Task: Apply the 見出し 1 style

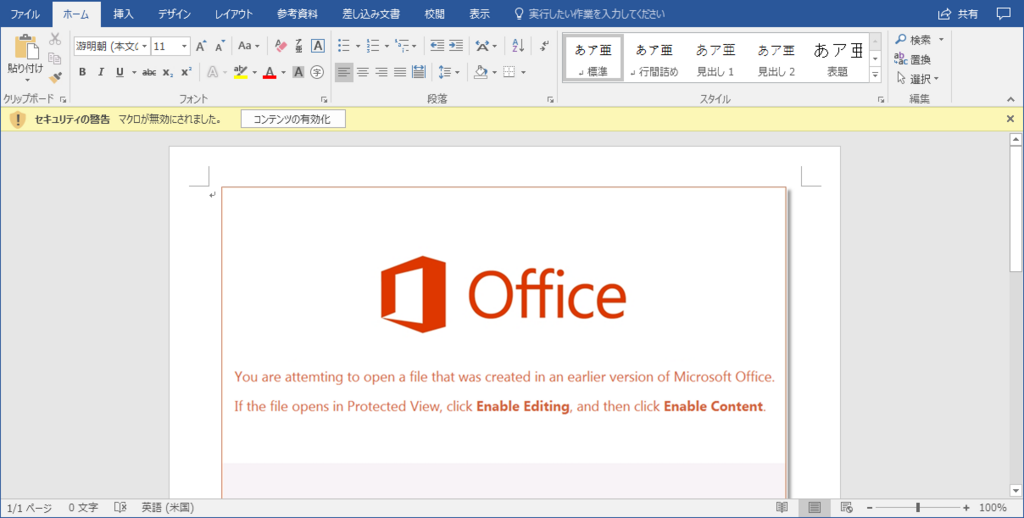Action: [715, 59]
